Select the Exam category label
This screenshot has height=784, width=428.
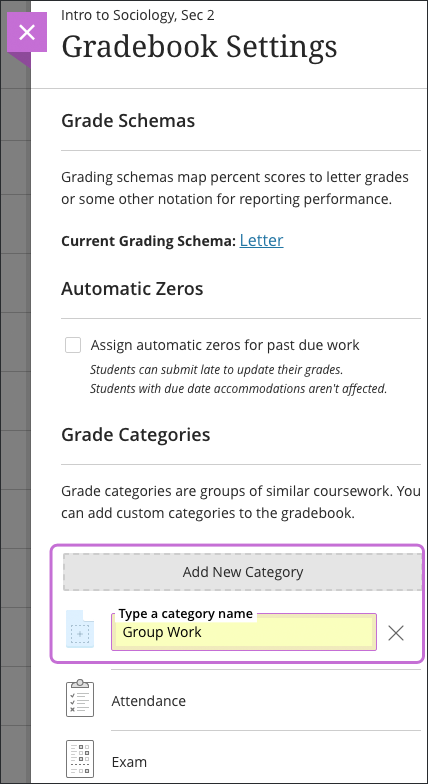129,762
